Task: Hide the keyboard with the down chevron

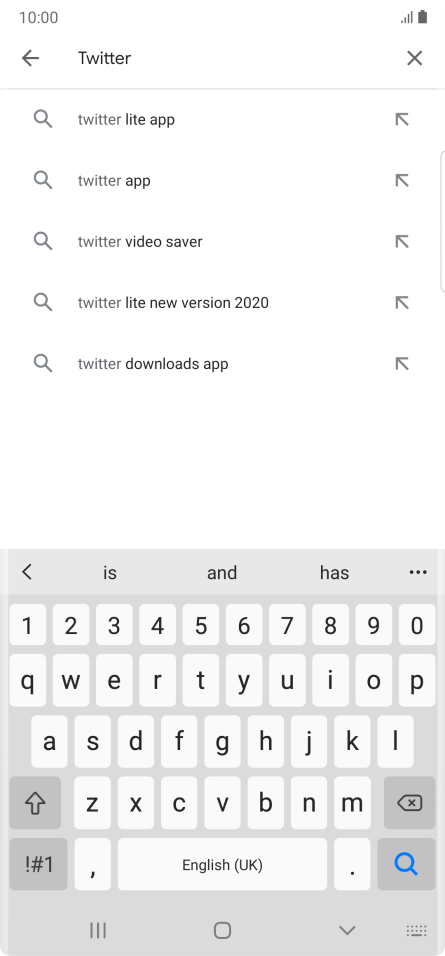Action: 347,930
